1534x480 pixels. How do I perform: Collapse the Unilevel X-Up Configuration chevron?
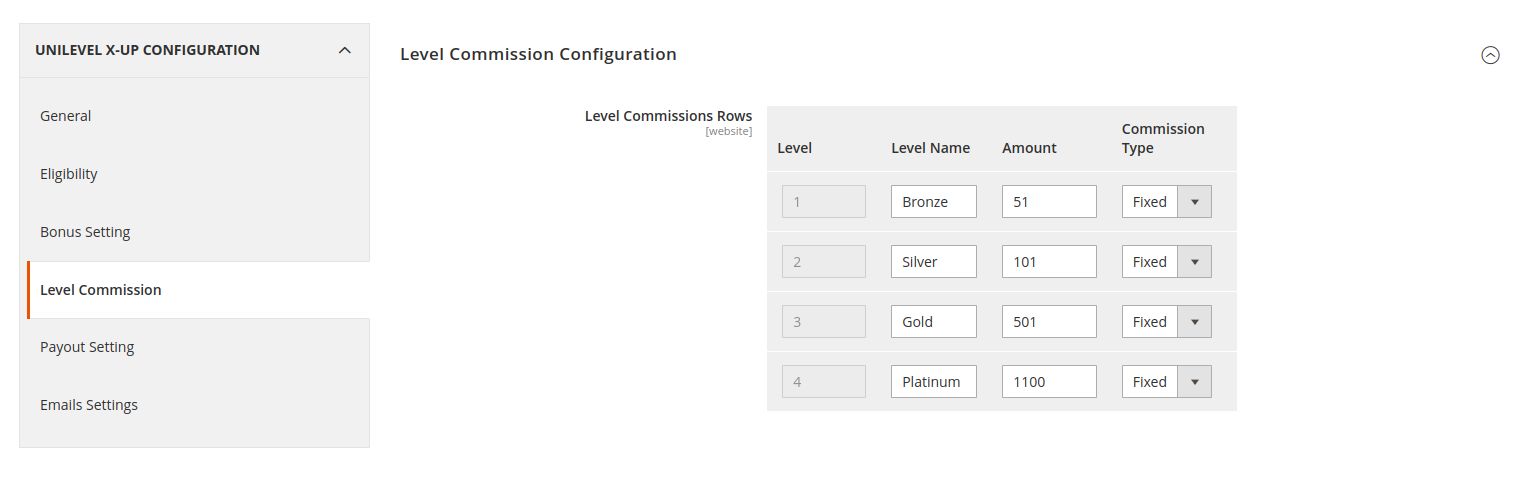345,50
